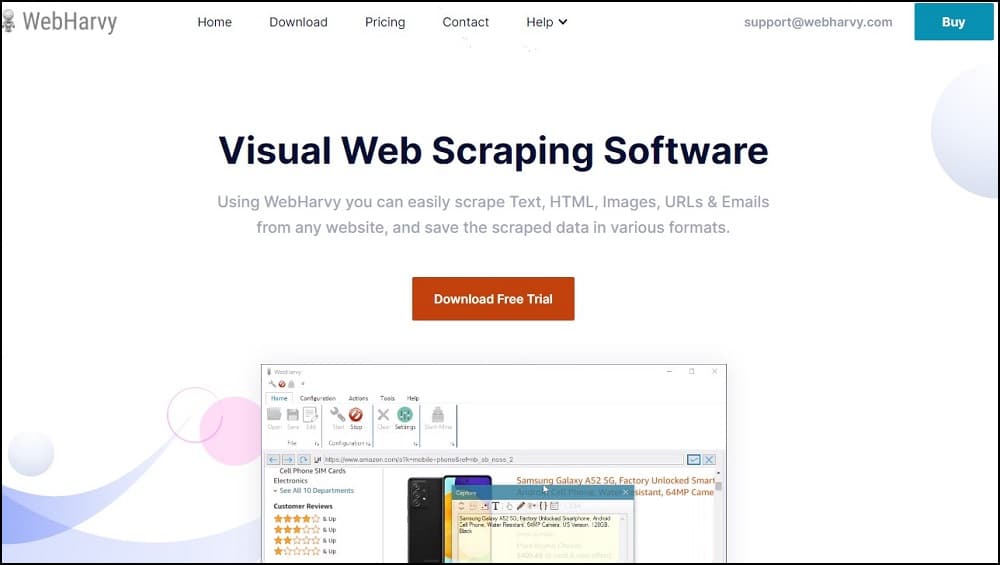Click the browser Forward arrow button
Image resolution: width=1000 pixels, height=565 pixels.
coord(288,459)
